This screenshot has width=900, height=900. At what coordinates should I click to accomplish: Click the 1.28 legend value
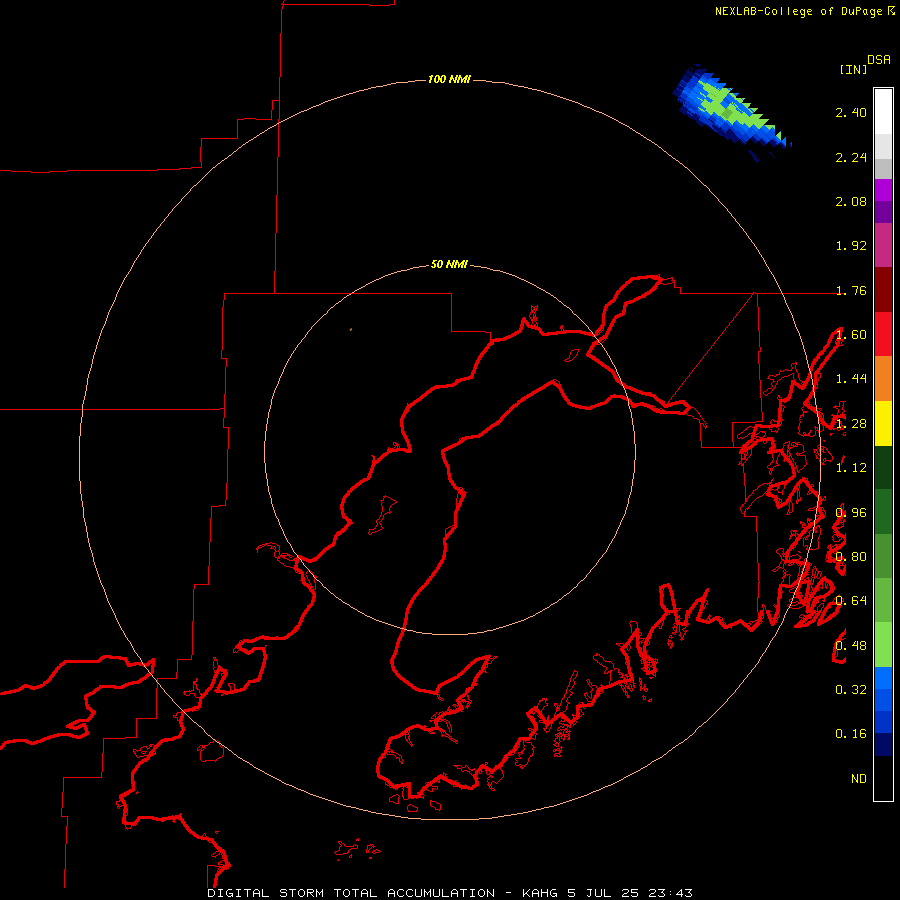point(851,424)
